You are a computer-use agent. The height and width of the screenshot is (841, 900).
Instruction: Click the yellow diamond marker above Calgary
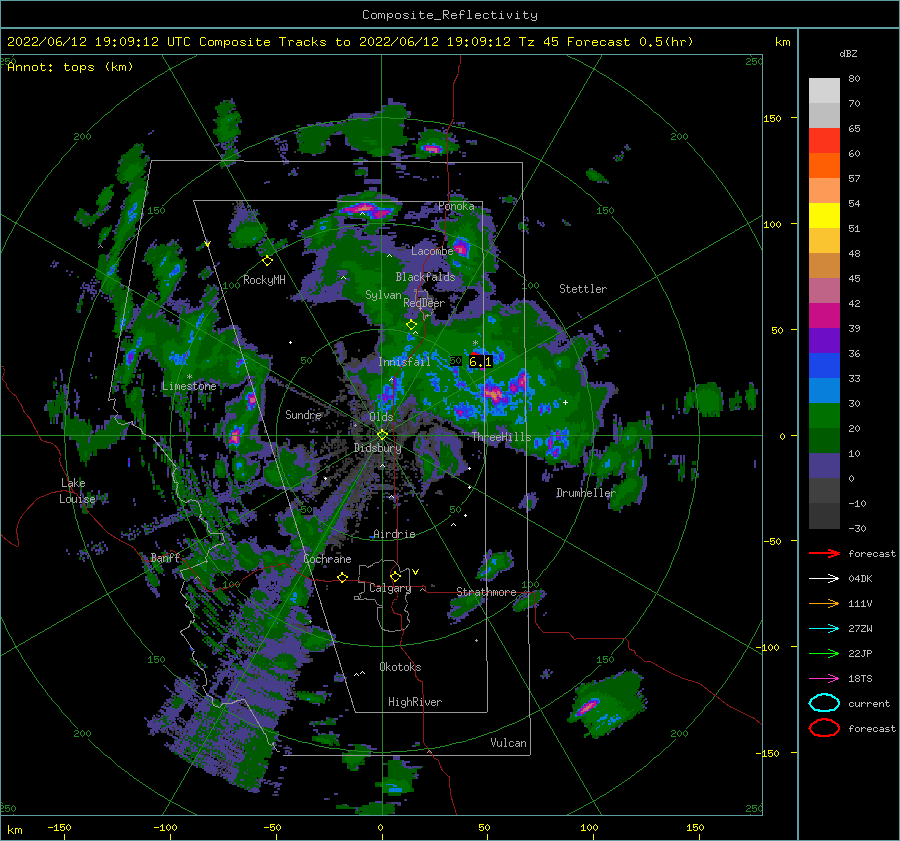coord(395,576)
